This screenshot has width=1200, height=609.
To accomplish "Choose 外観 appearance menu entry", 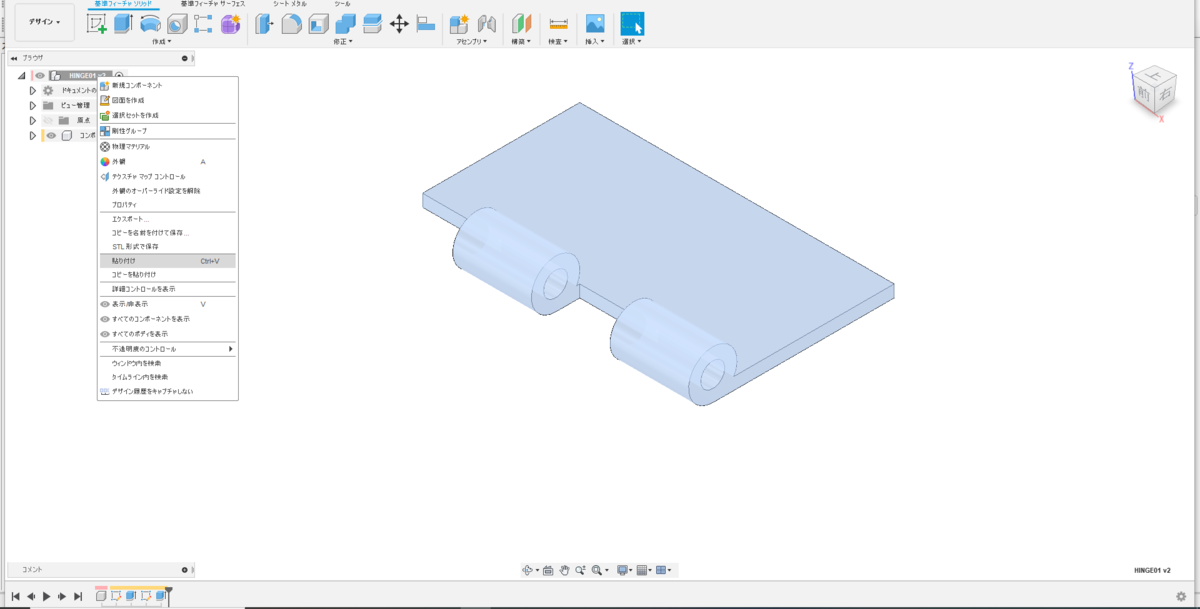I will 168,161.
